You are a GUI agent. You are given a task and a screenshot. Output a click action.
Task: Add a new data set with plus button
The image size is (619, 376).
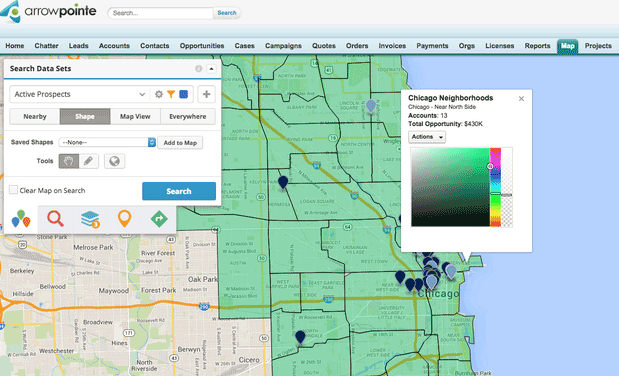click(x=206, y=94)
